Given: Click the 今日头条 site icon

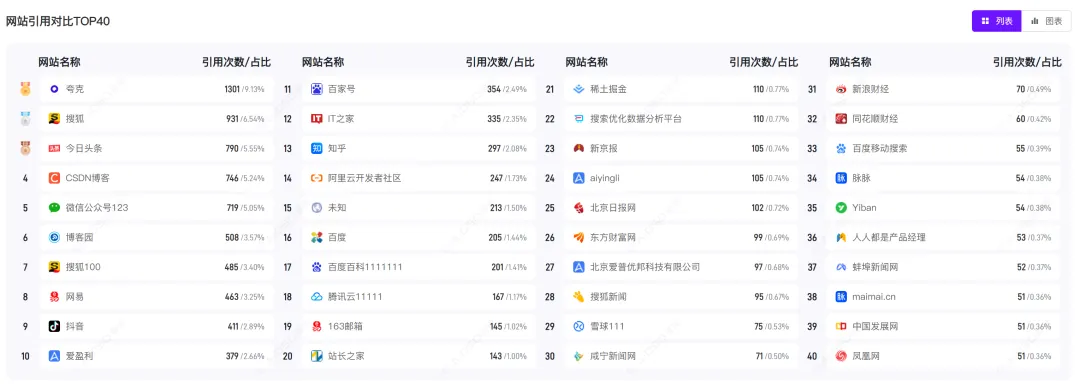Looking at the screenshot, I should [x=54, y=148].
